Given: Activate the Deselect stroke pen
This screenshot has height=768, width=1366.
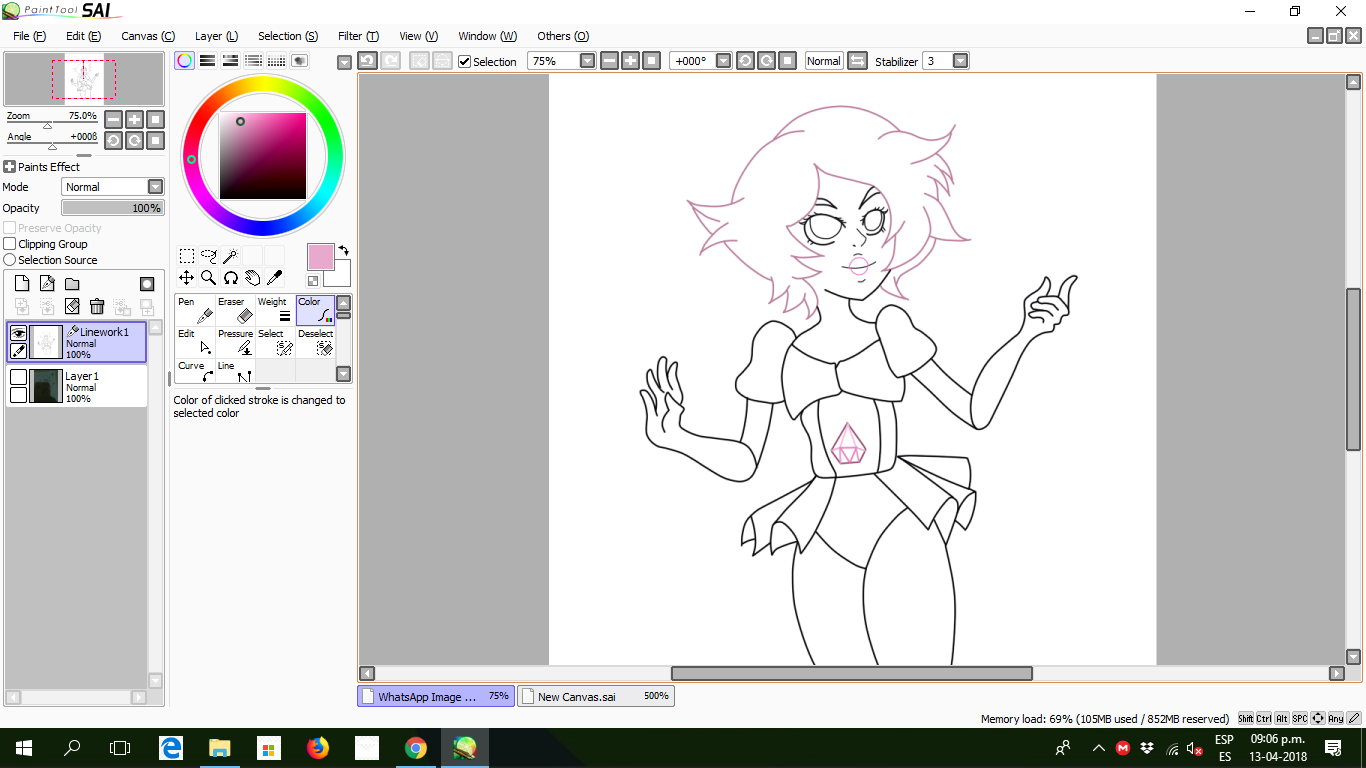Looking at the screenshot, I should 315,342.
